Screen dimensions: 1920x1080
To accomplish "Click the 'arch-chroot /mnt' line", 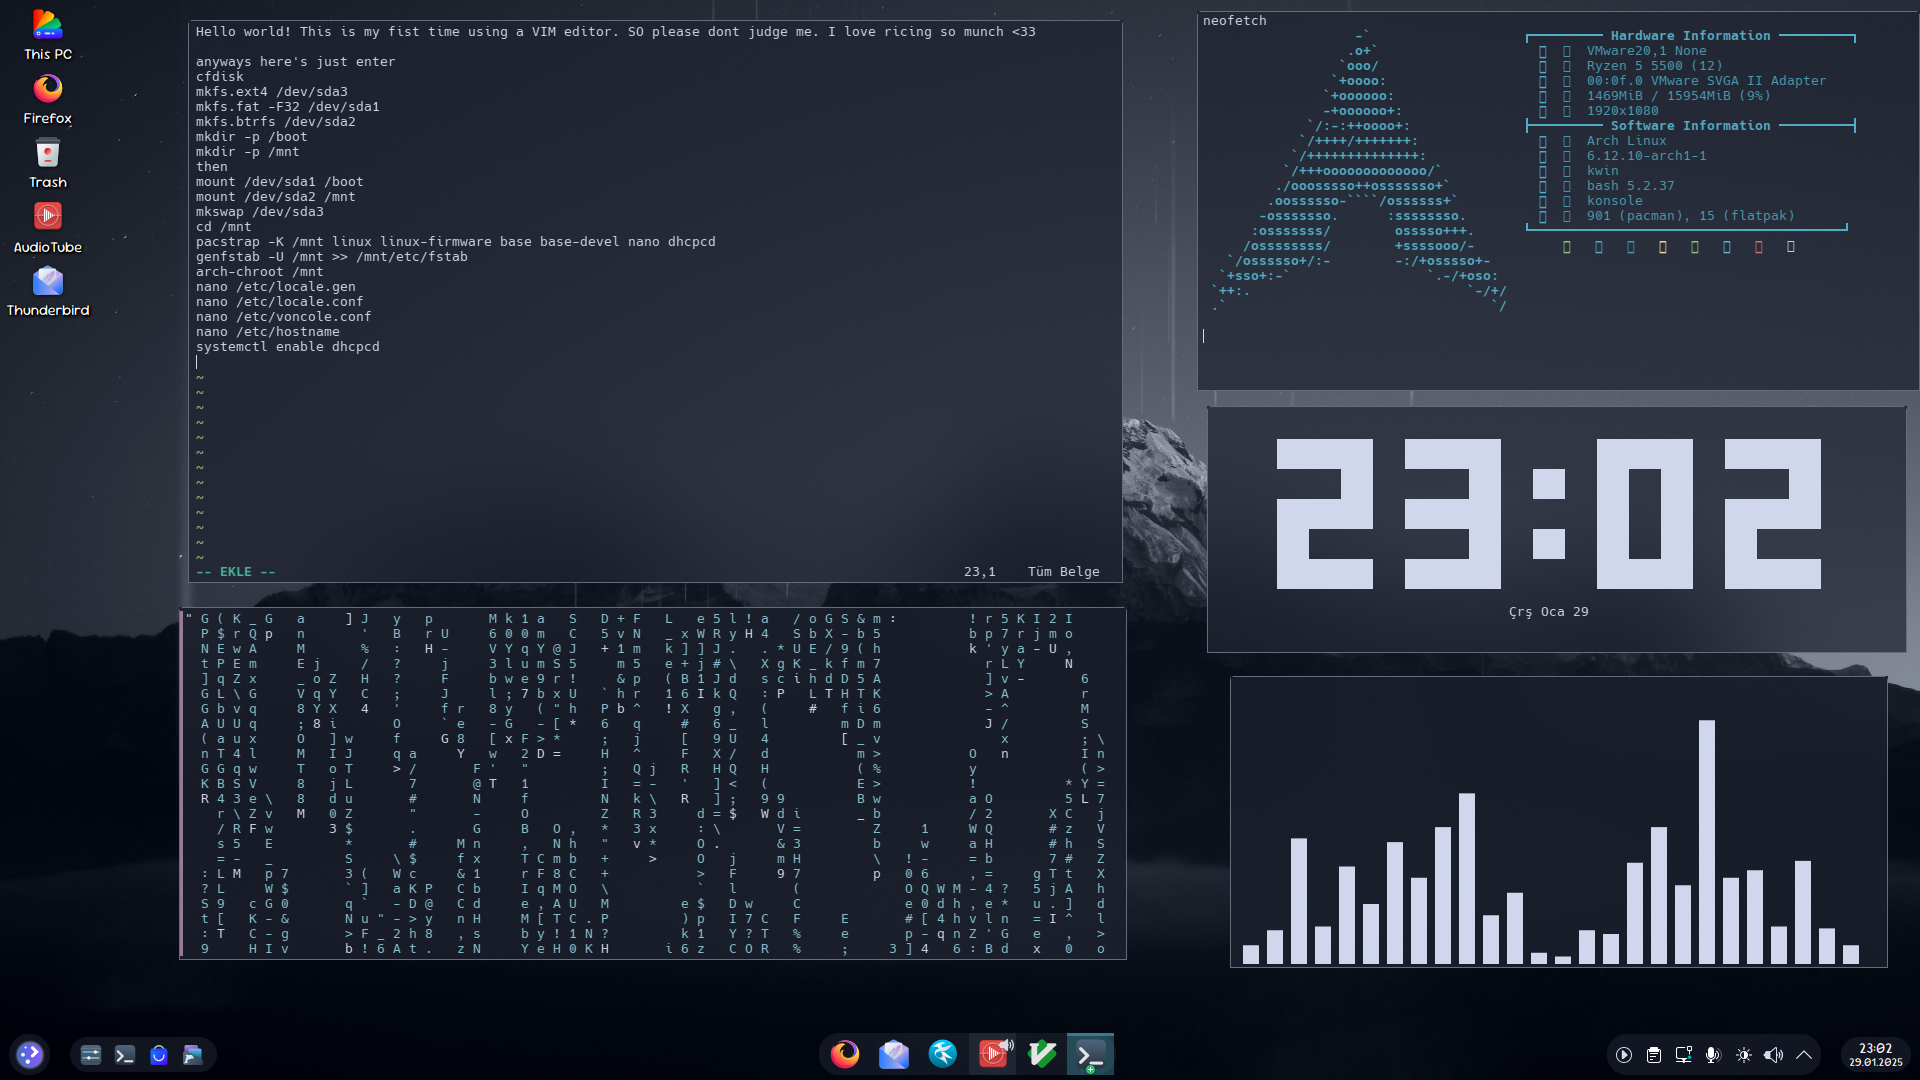I will tap(260, 272).
